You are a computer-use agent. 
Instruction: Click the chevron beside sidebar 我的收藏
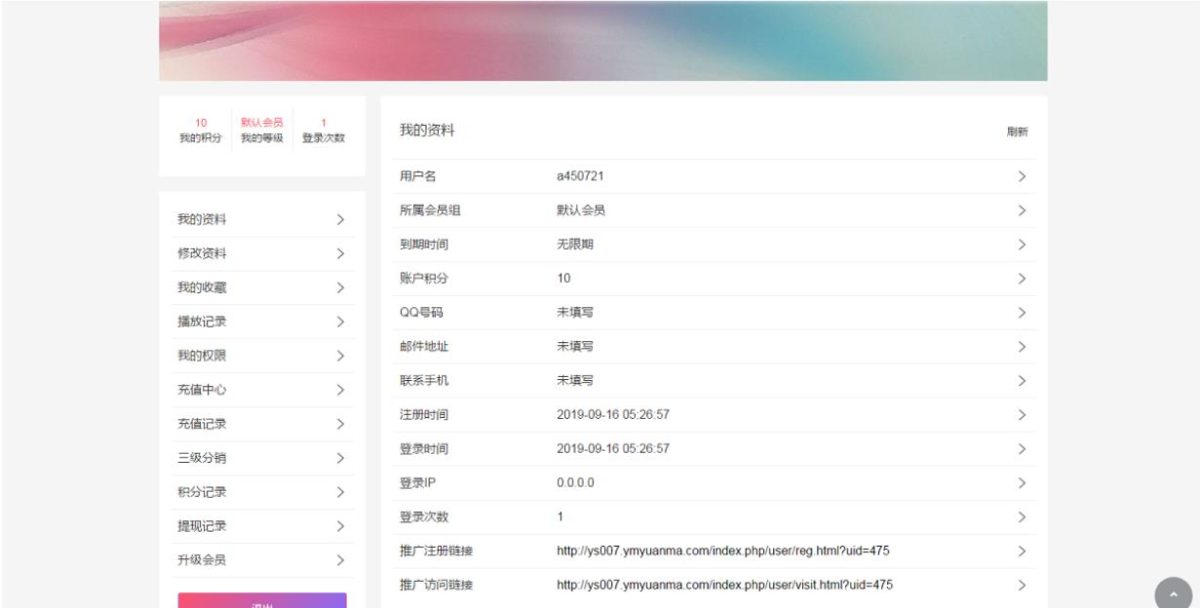click(x=340, y=287)
